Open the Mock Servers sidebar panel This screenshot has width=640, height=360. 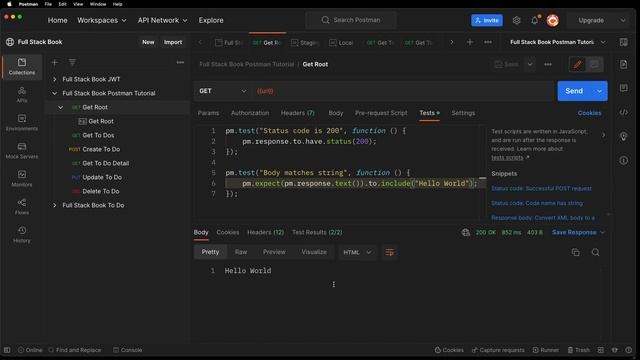[x=22, y=151]
